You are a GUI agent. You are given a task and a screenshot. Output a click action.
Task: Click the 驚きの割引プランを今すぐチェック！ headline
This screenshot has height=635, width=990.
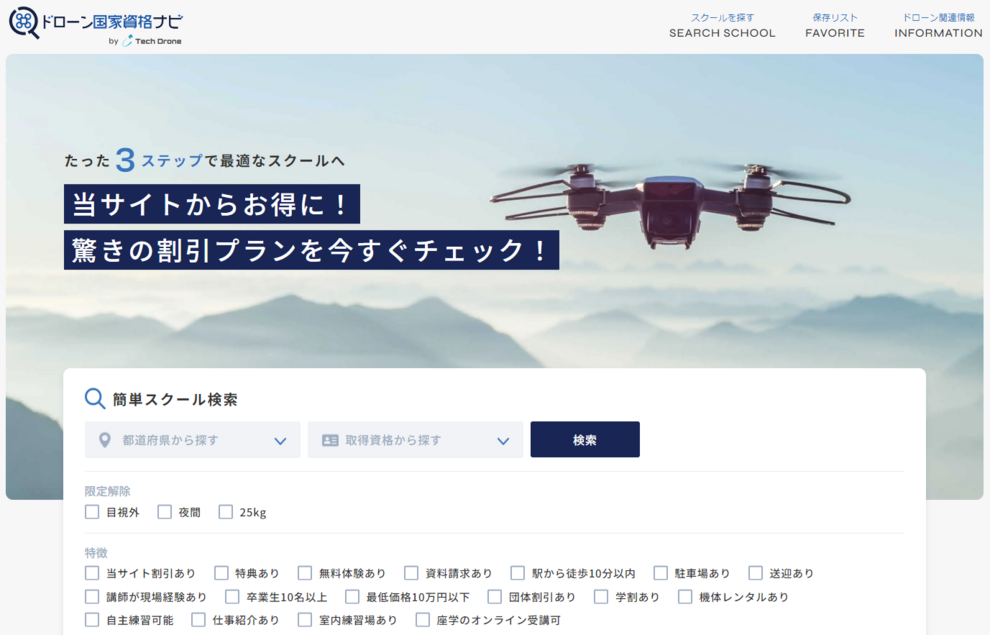tap(311, 250)
